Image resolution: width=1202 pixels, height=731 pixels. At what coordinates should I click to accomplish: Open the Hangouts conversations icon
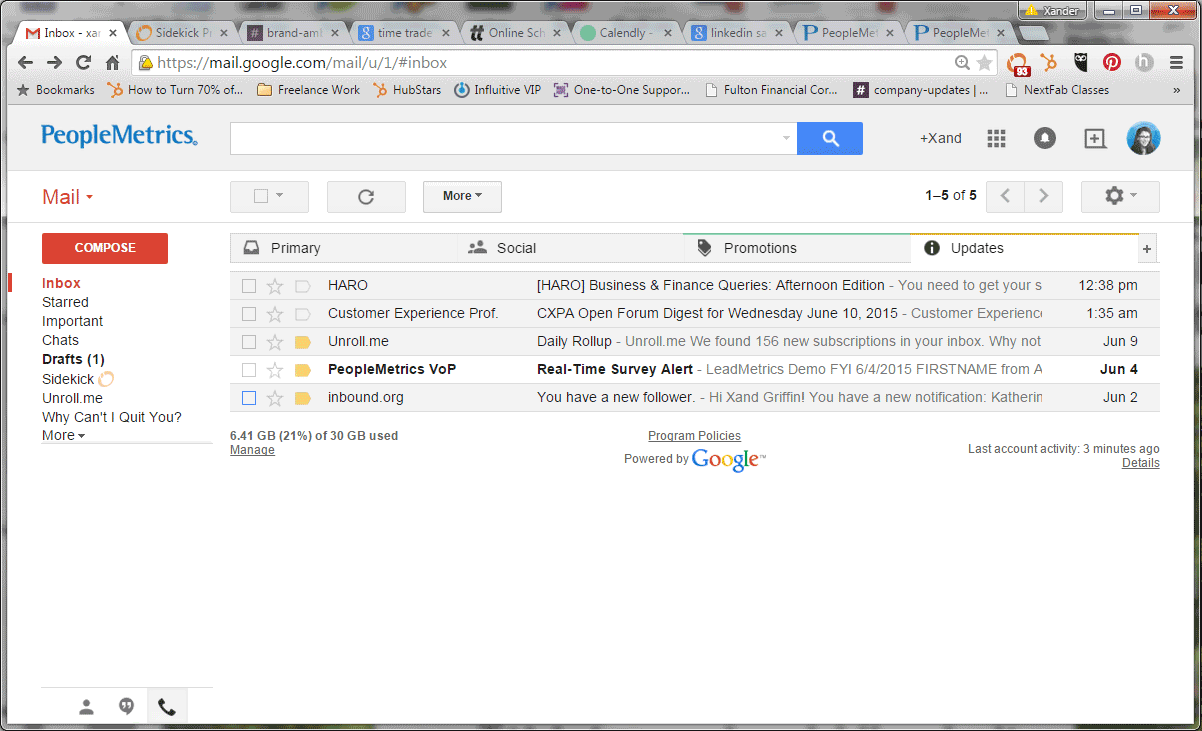126,708
